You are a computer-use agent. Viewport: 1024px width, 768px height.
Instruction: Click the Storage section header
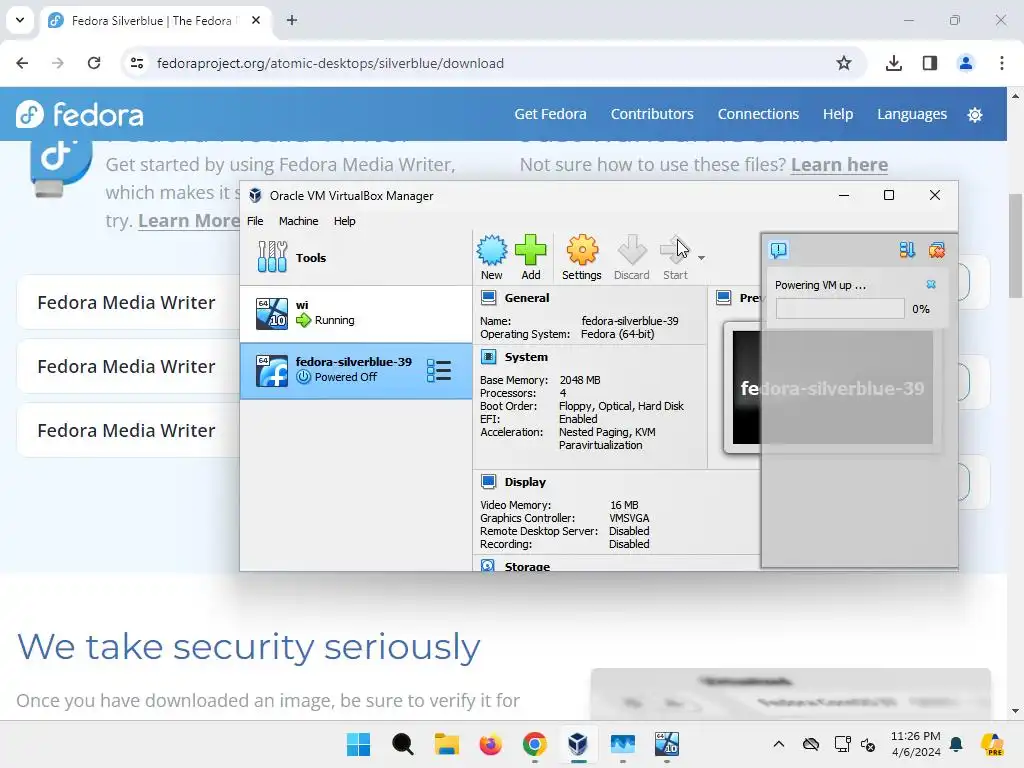pyautogui.click(x=527, y=566)
